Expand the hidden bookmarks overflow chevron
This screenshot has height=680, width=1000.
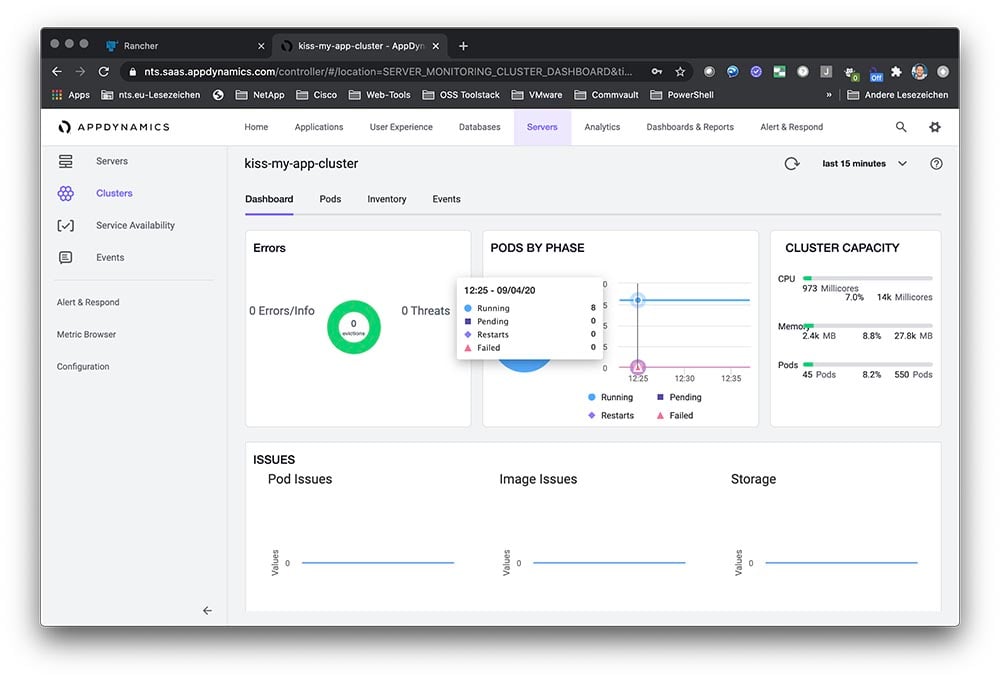click(x=828, y=95)
